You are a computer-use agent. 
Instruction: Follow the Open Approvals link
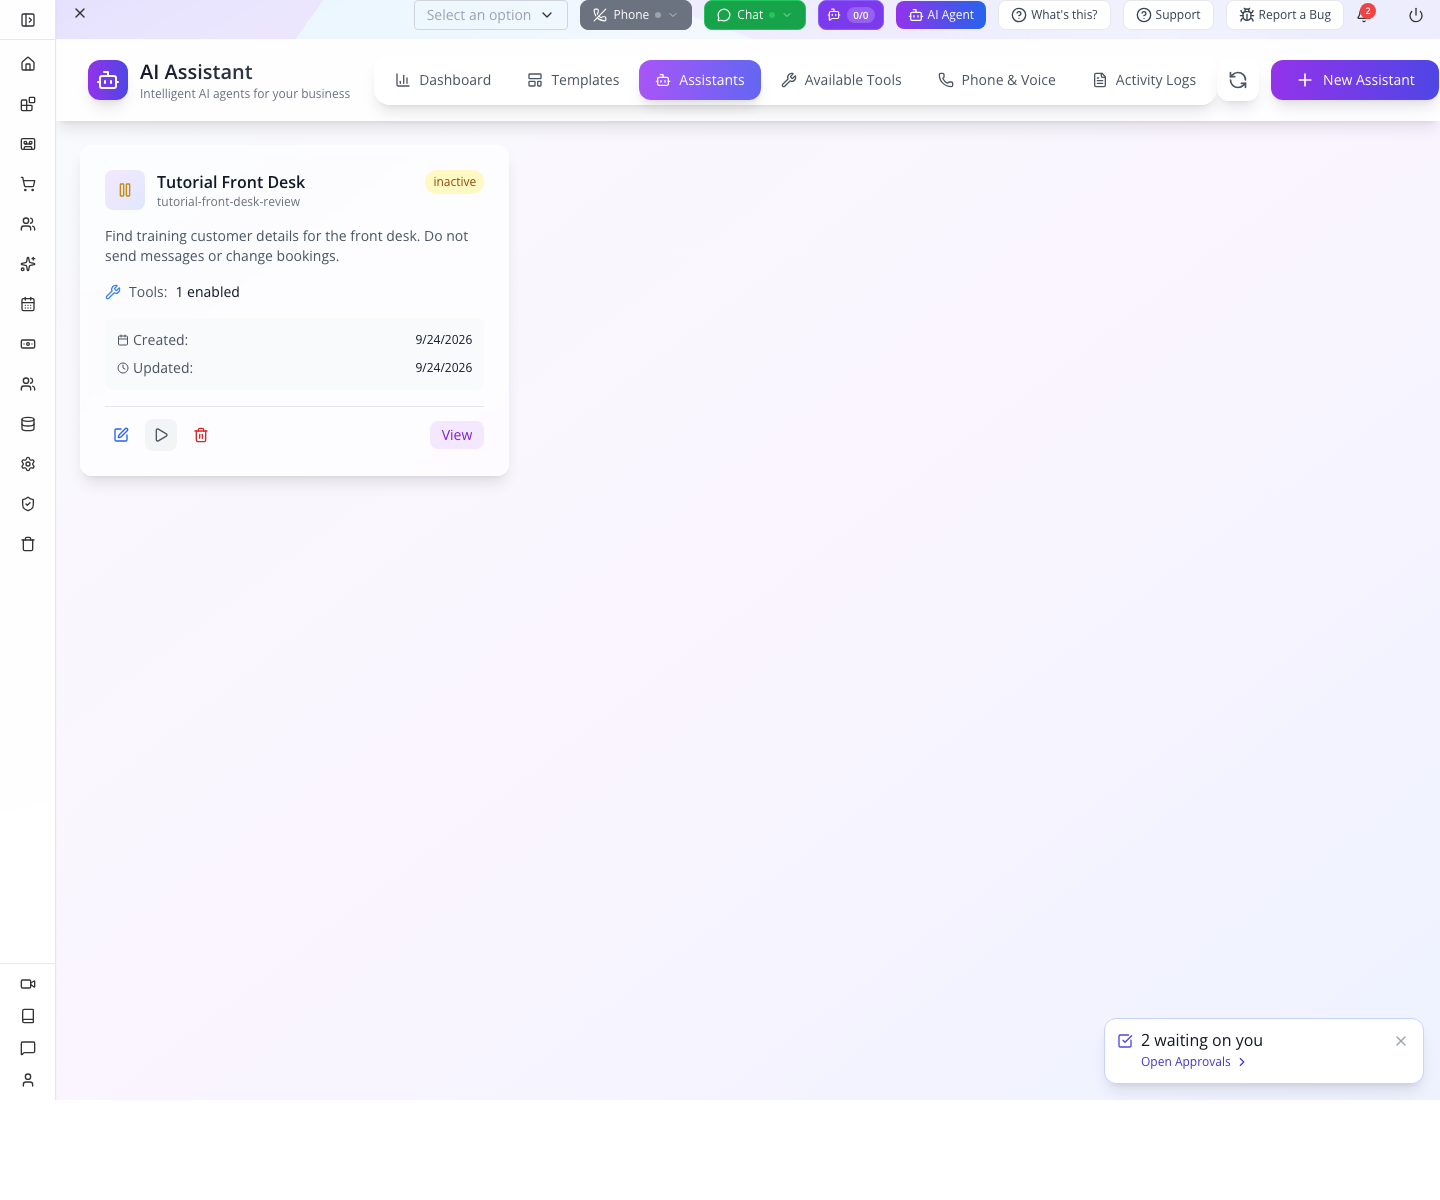click(1193, 1062)
